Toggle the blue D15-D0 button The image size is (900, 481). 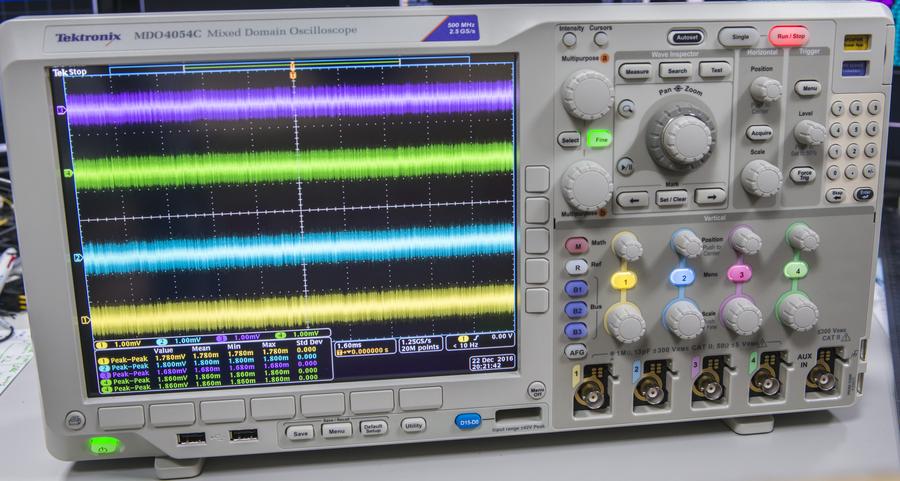(x=468, y=422)
